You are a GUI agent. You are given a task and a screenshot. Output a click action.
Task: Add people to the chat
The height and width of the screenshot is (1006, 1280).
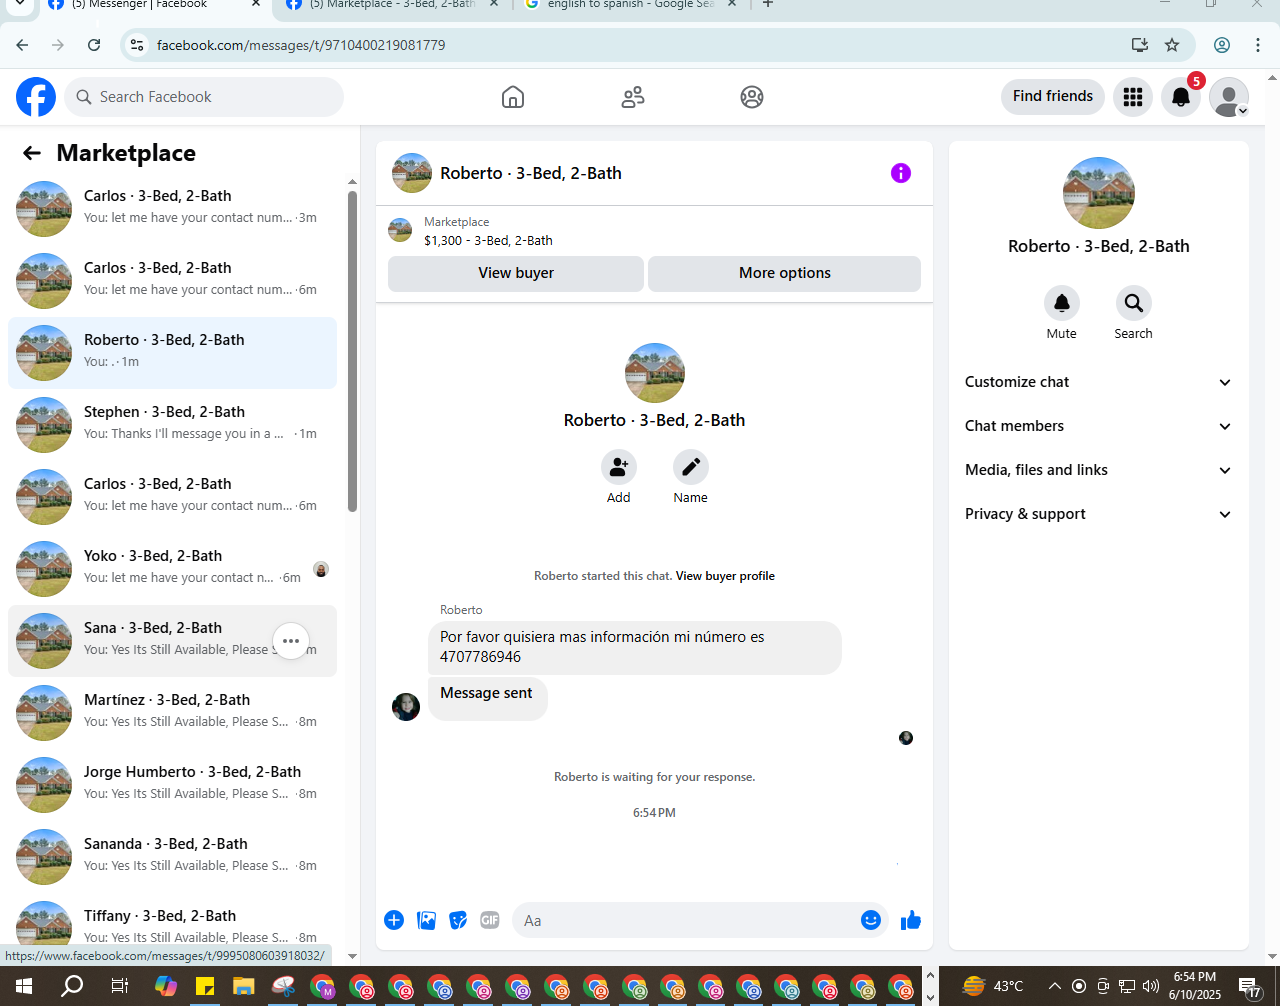point(619,467)
